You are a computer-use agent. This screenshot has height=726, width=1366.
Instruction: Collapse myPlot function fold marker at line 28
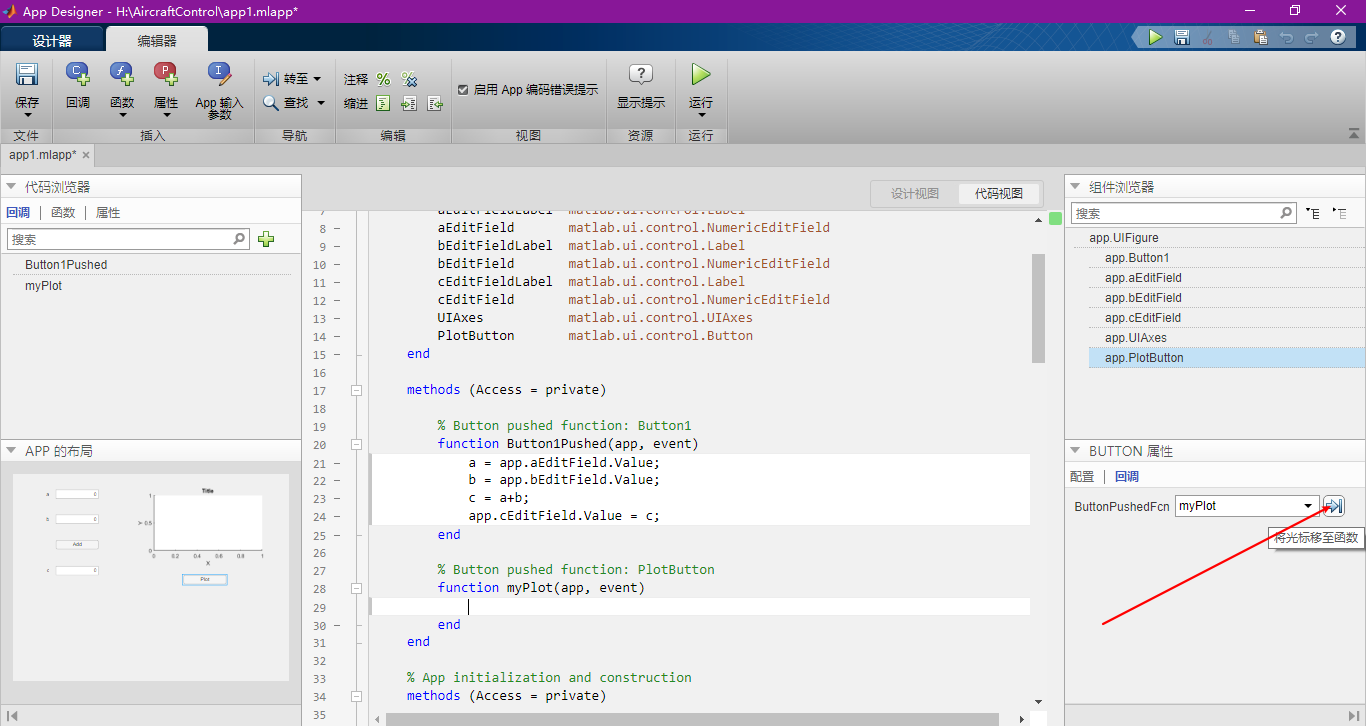[357, 588]
